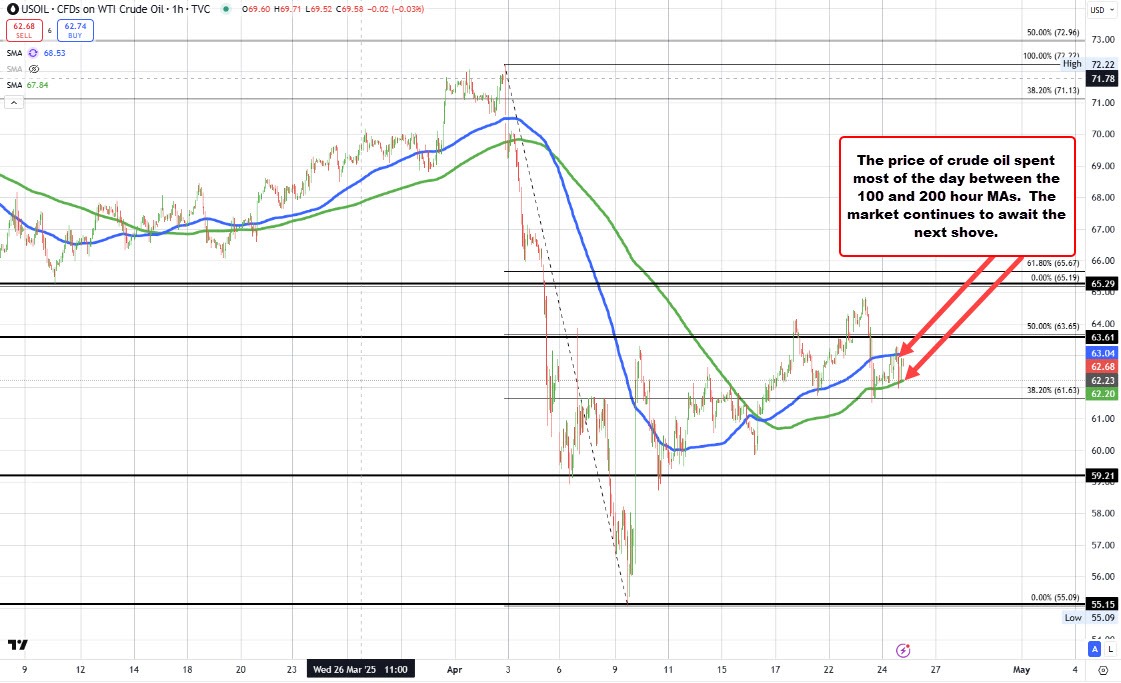Click the 62.68 SELL button
The width and height of the screenshot is (1121, 683).
(x=24, y=30)
